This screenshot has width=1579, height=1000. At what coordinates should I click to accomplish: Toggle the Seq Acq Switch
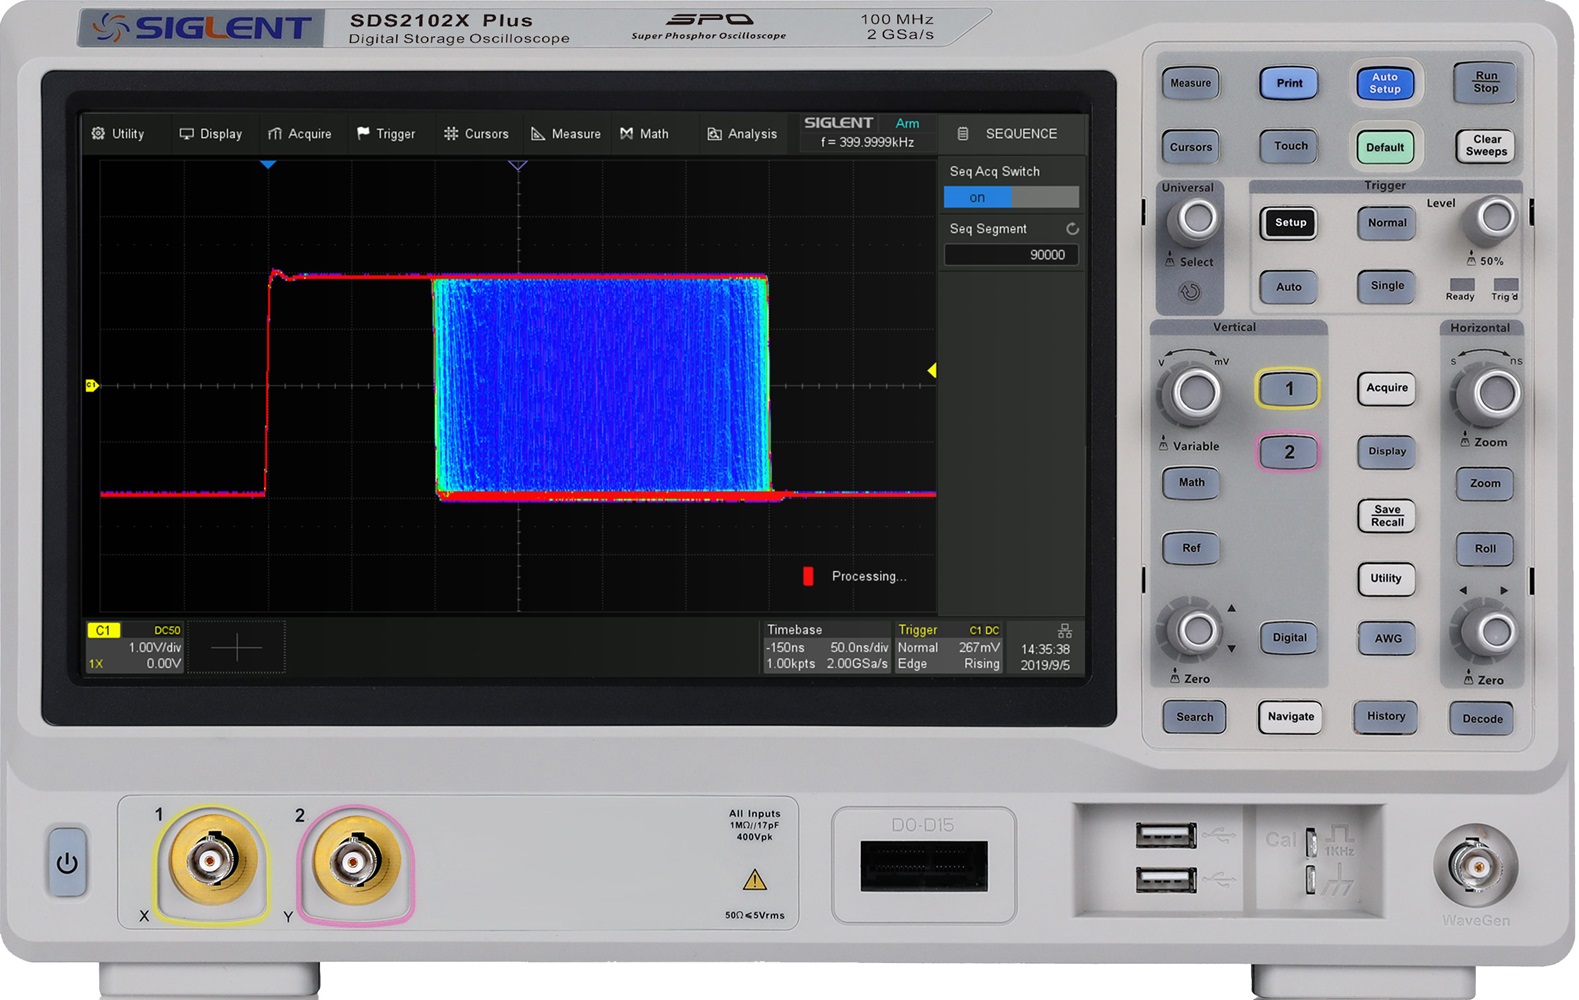click(1011, 198)
